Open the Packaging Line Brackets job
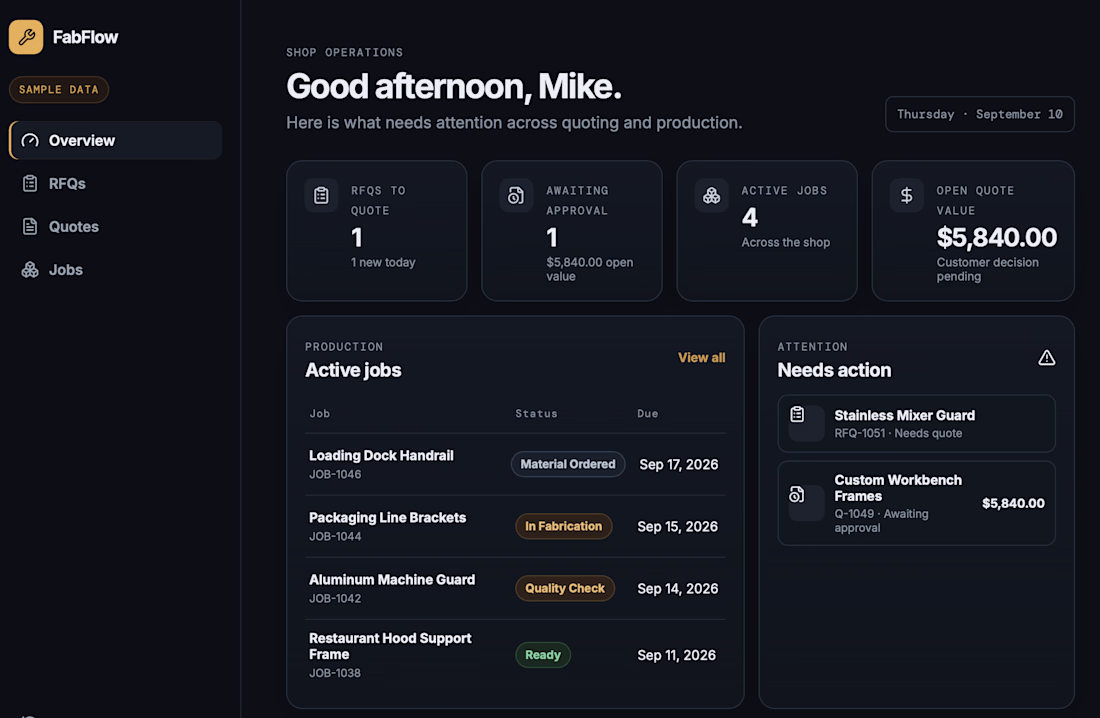This screenshot has width=1100, height=718. (x=516, y=526)
